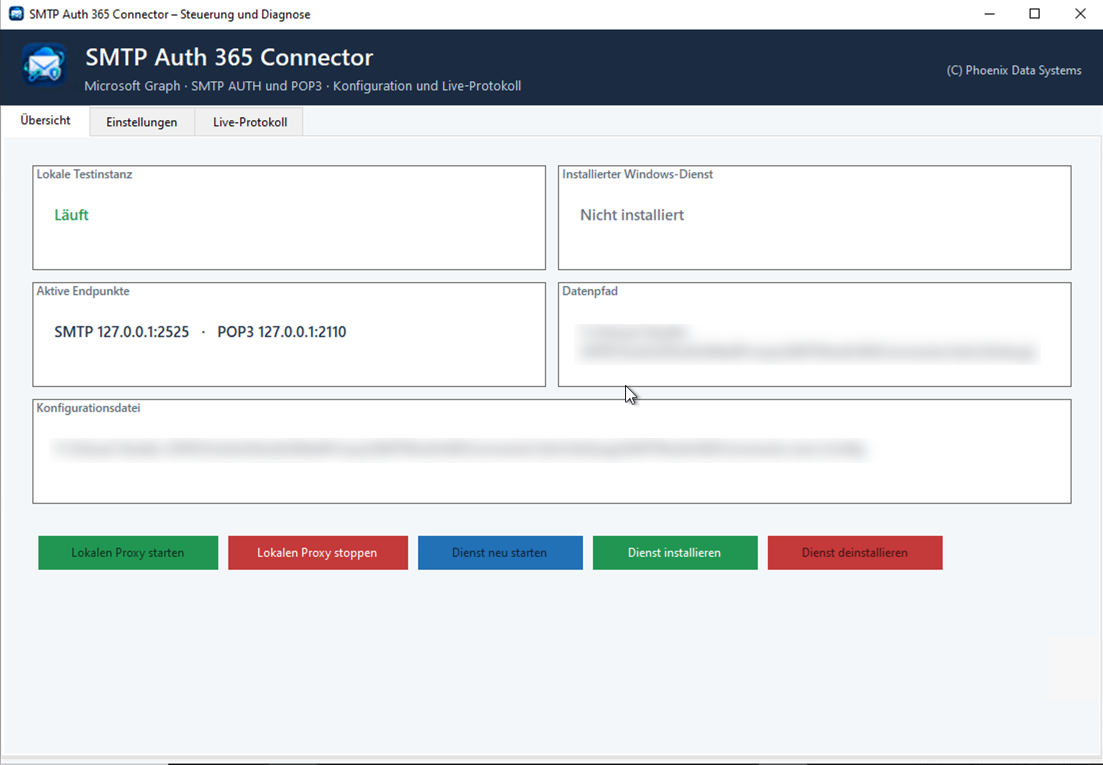The height and width of the screenshot is (765, 1103).
Task: Click the small app icon in title bar
Action: [x=15, y=14]
